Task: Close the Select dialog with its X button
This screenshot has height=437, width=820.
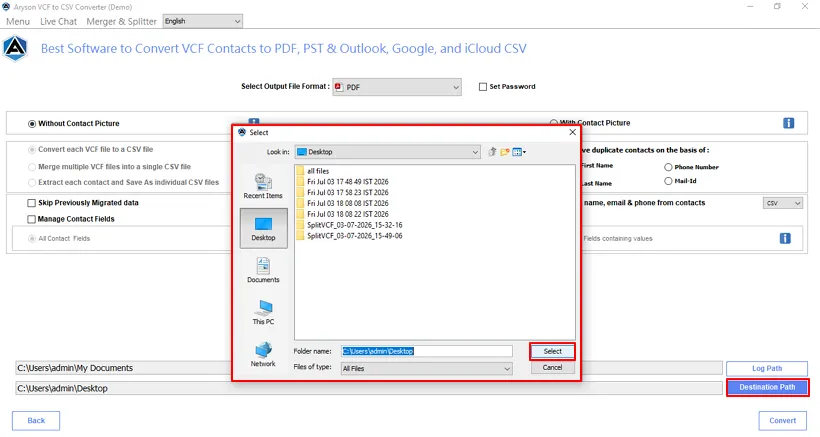Action: [573, 132]
